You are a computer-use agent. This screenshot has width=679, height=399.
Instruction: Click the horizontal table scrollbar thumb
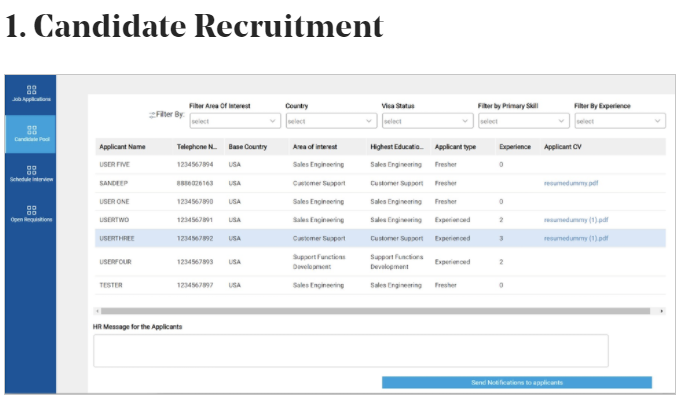click(375, 311)
